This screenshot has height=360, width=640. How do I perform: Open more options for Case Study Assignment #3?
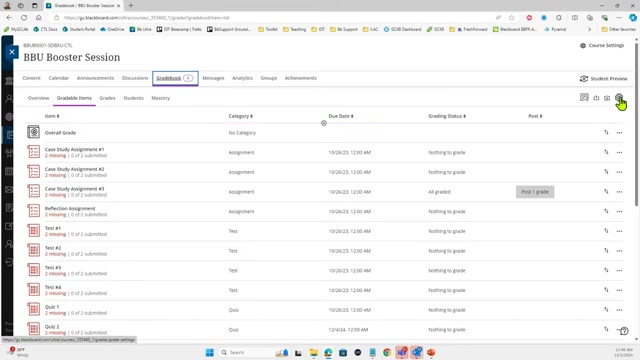pos(619,192)
